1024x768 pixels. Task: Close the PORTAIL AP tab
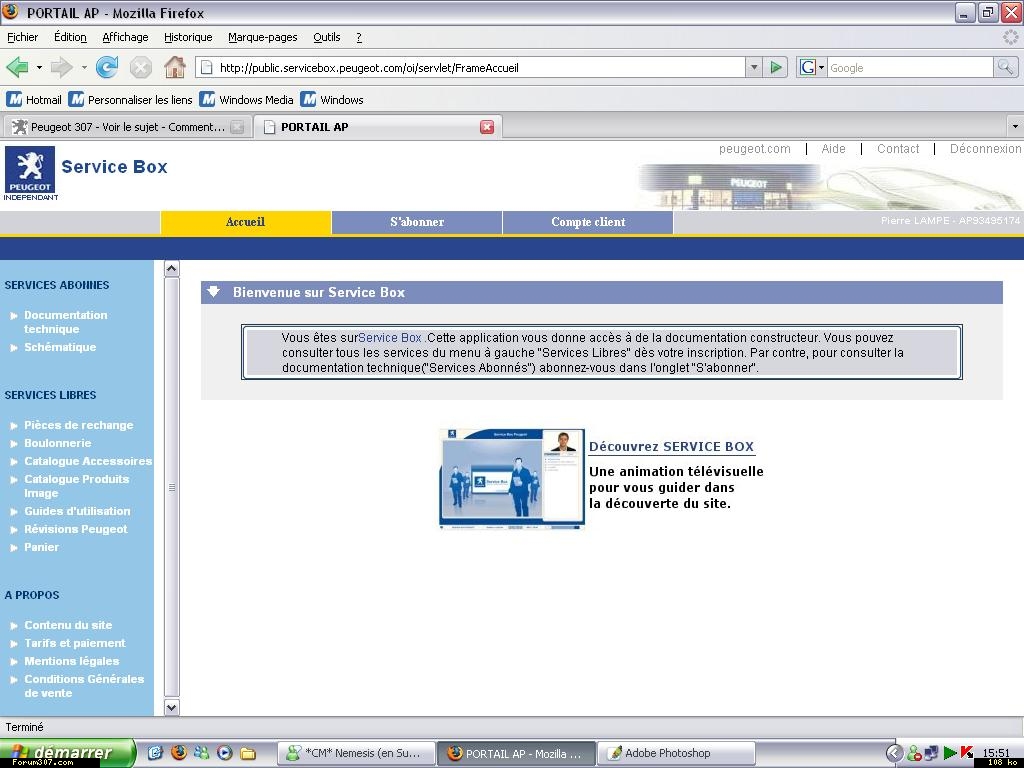487,127
